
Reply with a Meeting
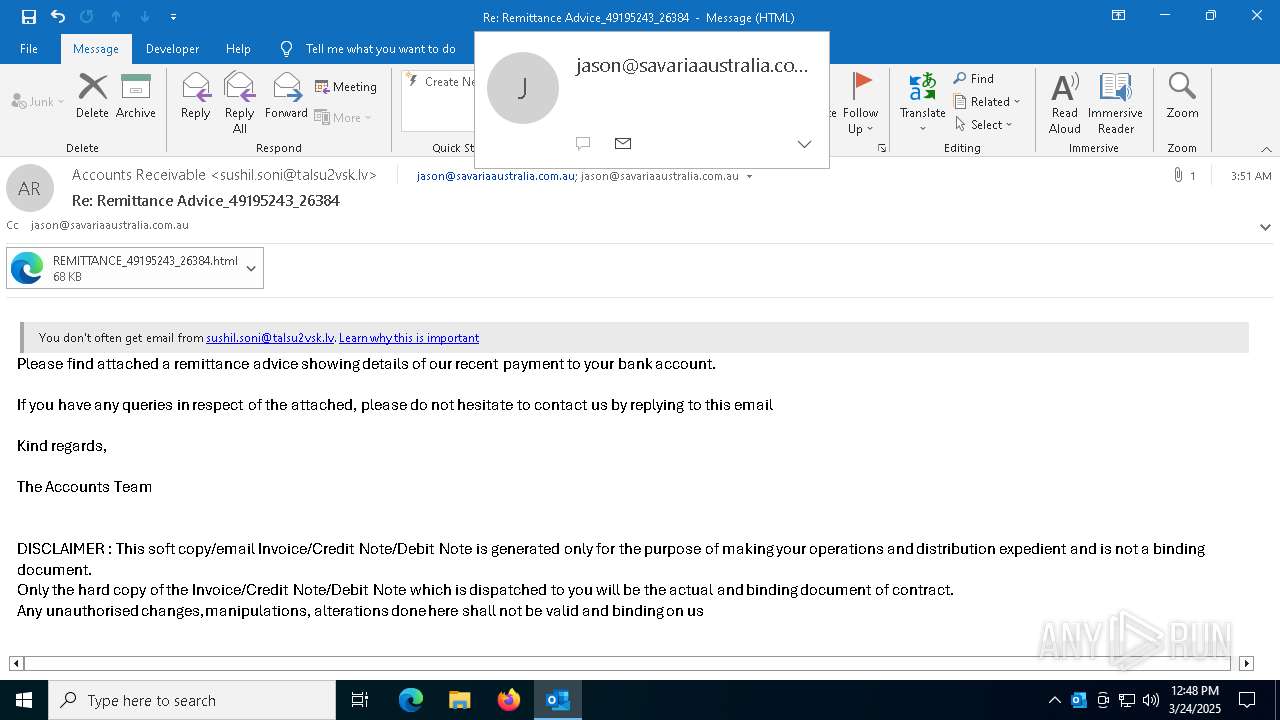click(346, 87)
